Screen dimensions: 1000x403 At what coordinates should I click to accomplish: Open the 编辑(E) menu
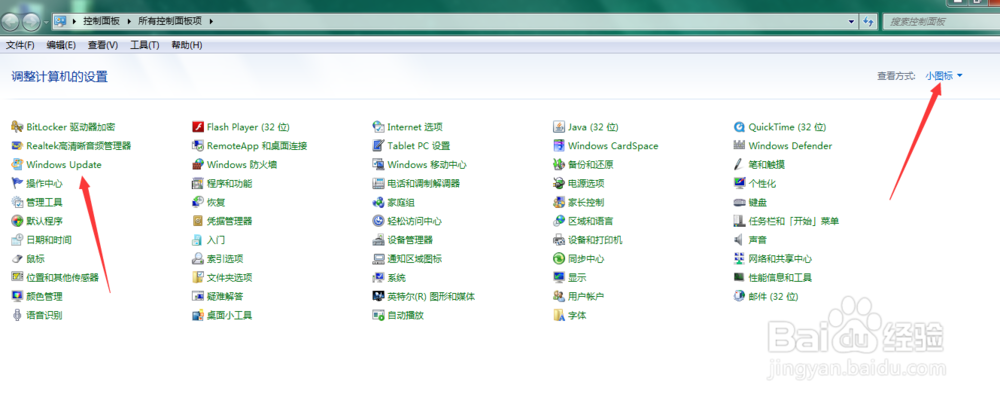61,45
